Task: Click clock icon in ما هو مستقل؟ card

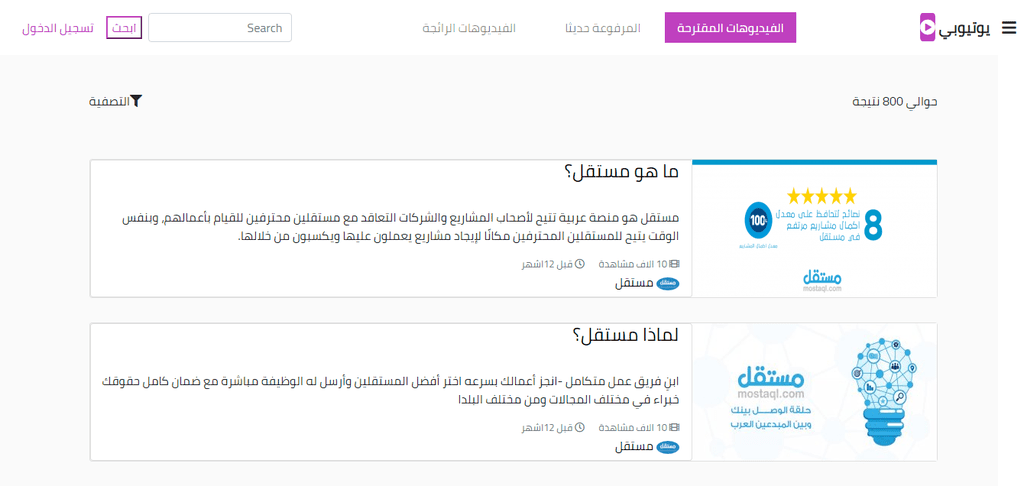Action: (579, 265)
